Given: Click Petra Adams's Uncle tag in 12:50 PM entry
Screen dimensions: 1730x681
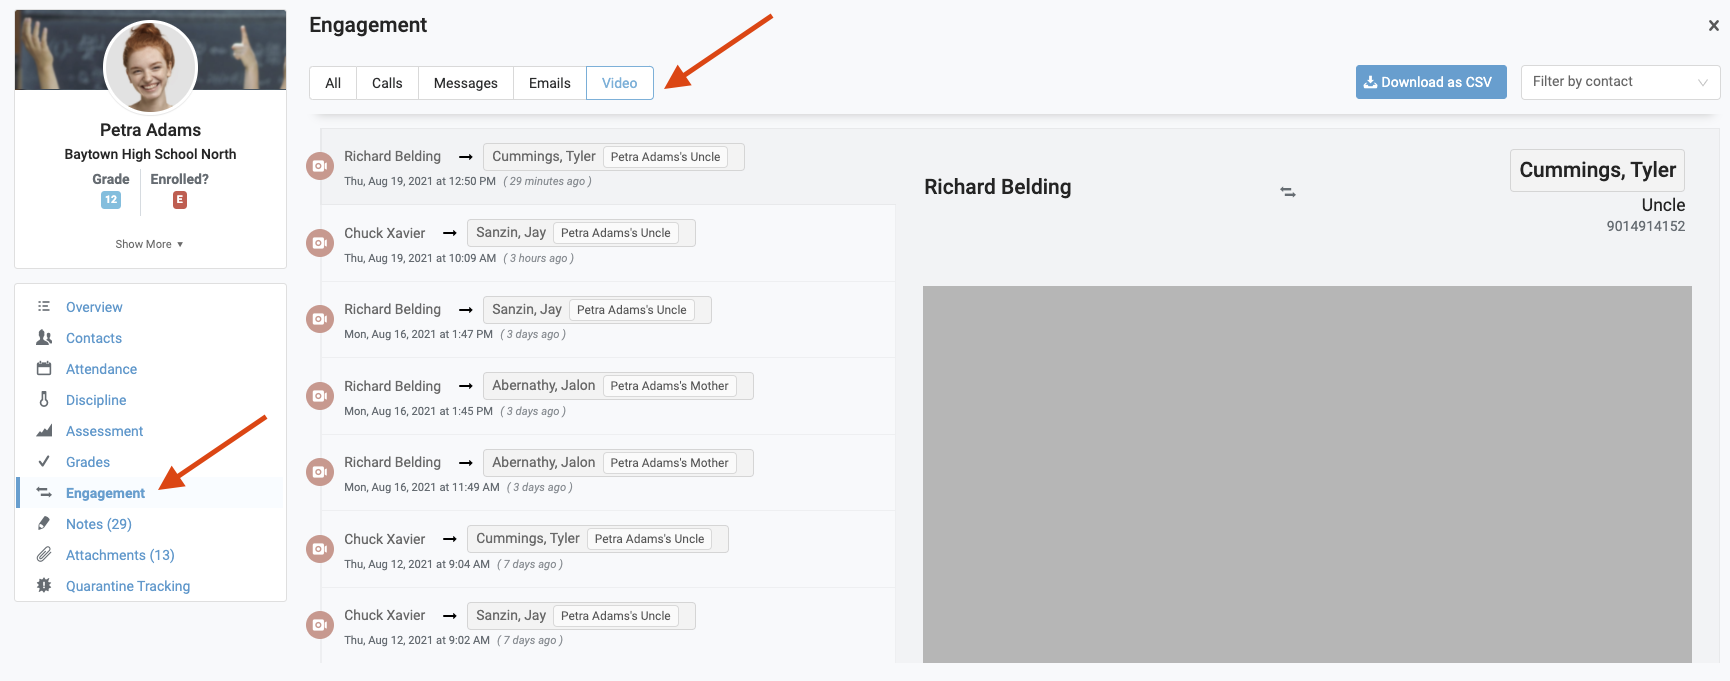Looking at the screenshot, I should [665, 157].
